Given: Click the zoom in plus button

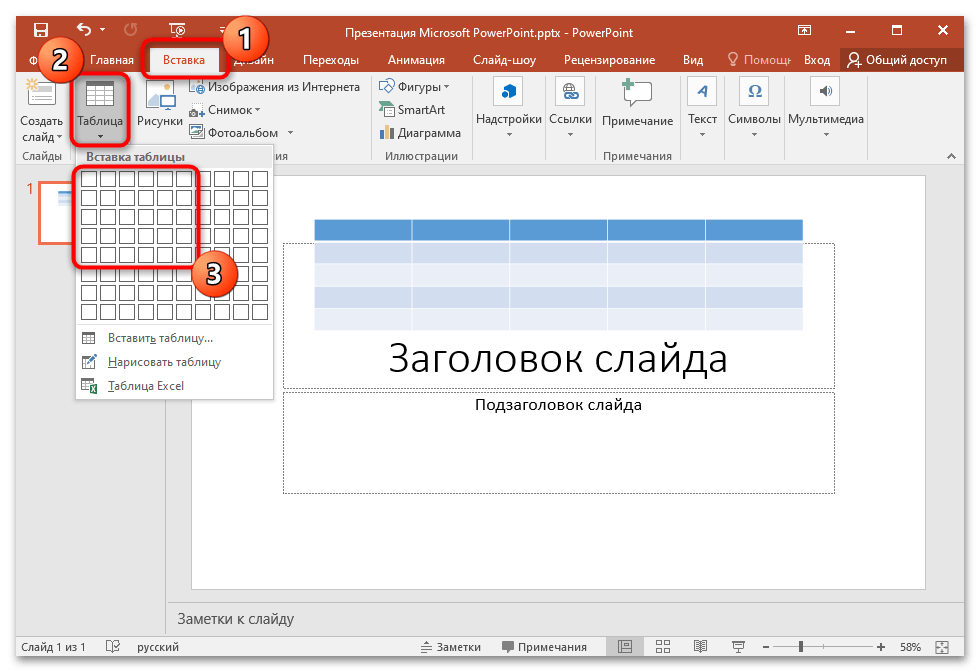Looking at the screenshot, I should (881, 647).
